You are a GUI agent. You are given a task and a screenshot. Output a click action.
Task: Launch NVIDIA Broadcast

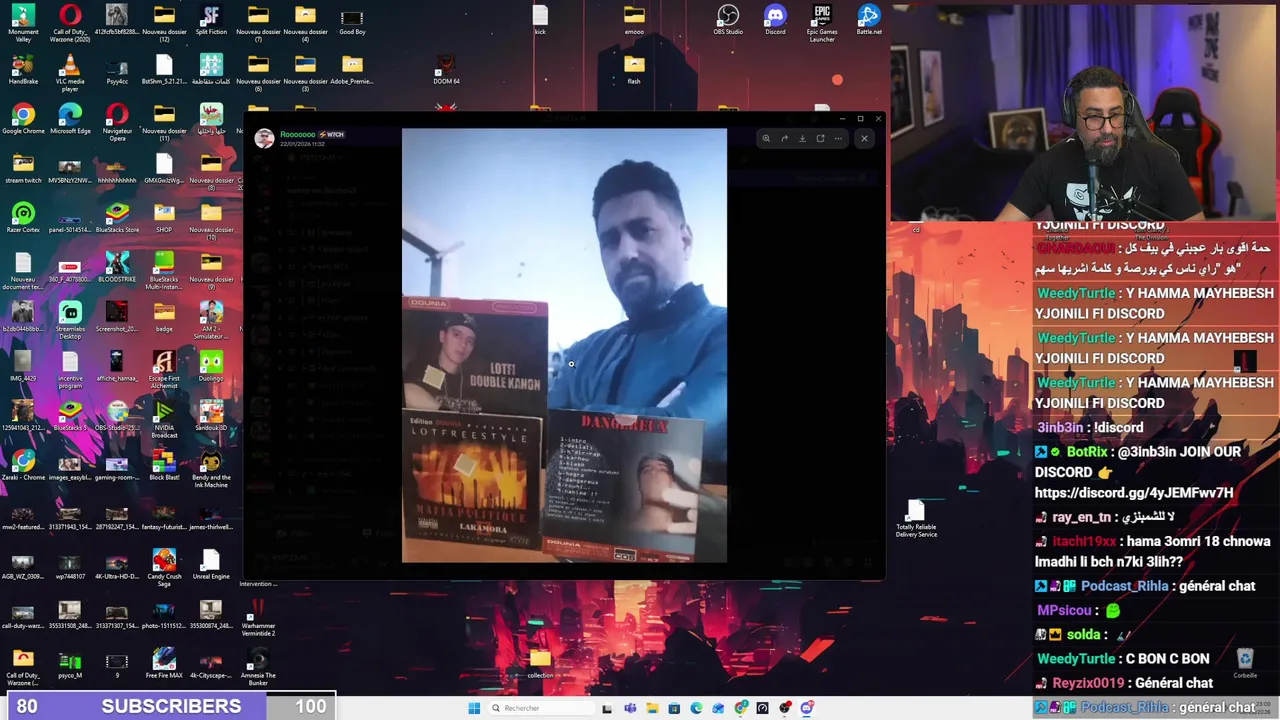pos(164,419)
